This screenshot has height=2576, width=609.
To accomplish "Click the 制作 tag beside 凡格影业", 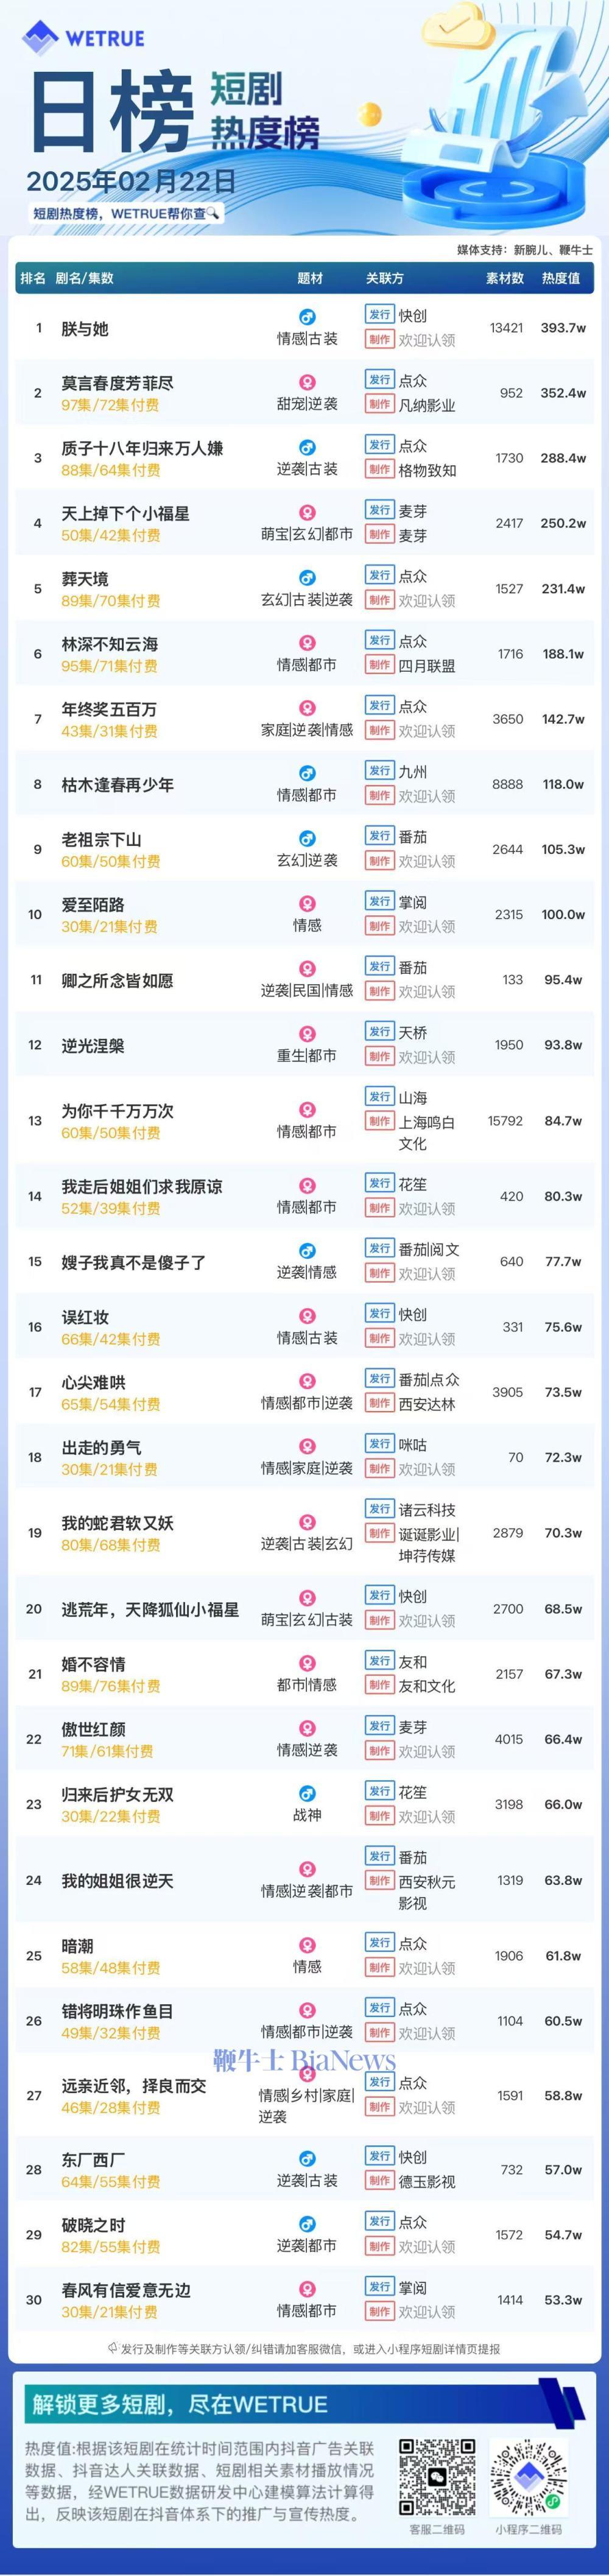I will [x=379, y=405].
